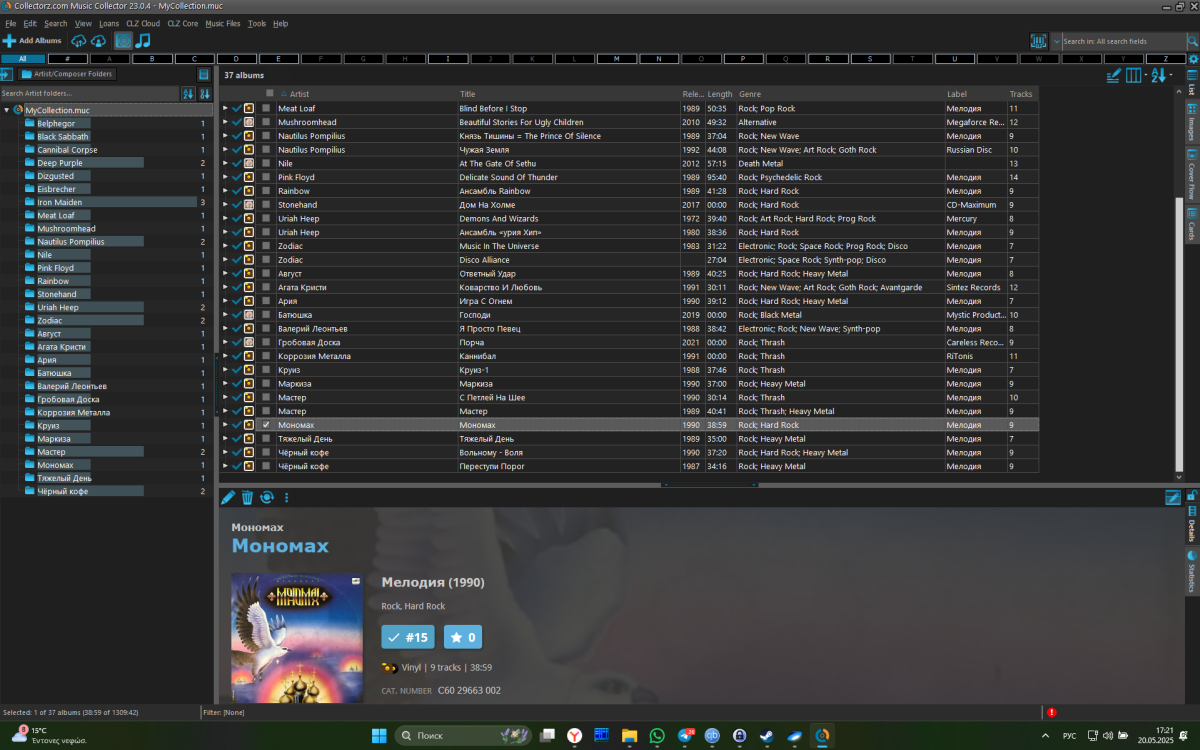
Task: Check the Ария row checkbox
Action: click(x=267, y=301)
